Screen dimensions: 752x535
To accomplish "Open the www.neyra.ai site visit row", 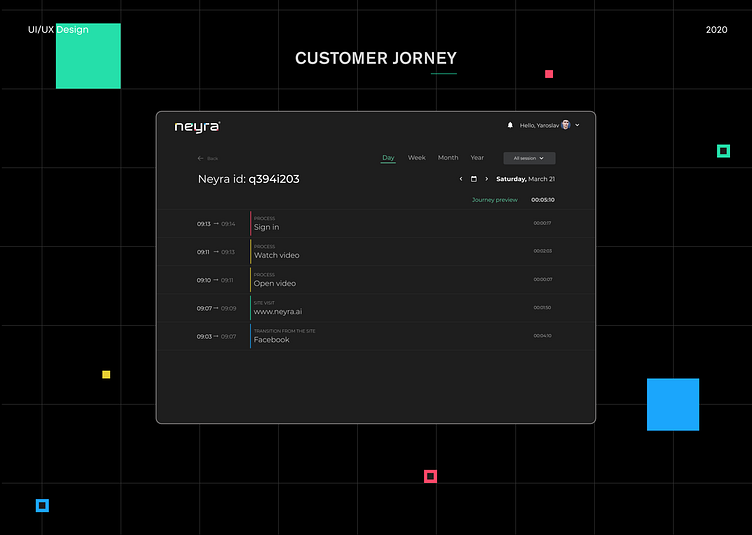I will (x=376, y=308).
